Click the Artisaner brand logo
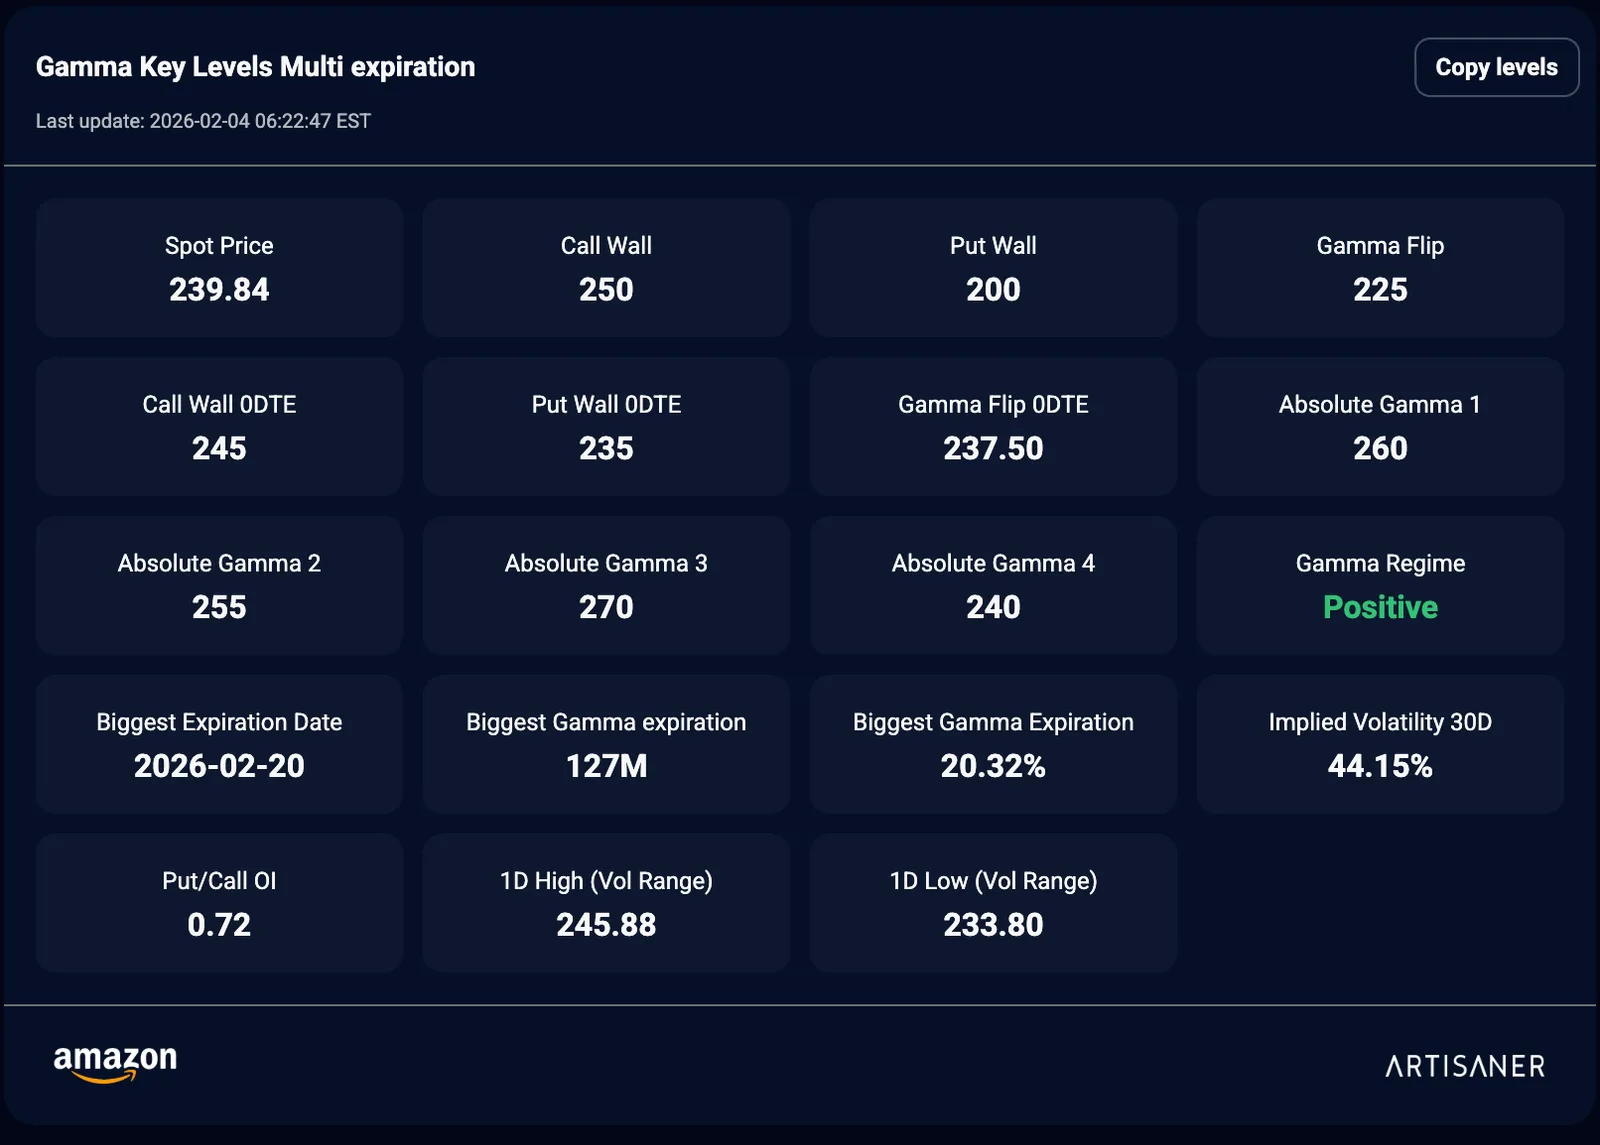 (1465, 1066)
